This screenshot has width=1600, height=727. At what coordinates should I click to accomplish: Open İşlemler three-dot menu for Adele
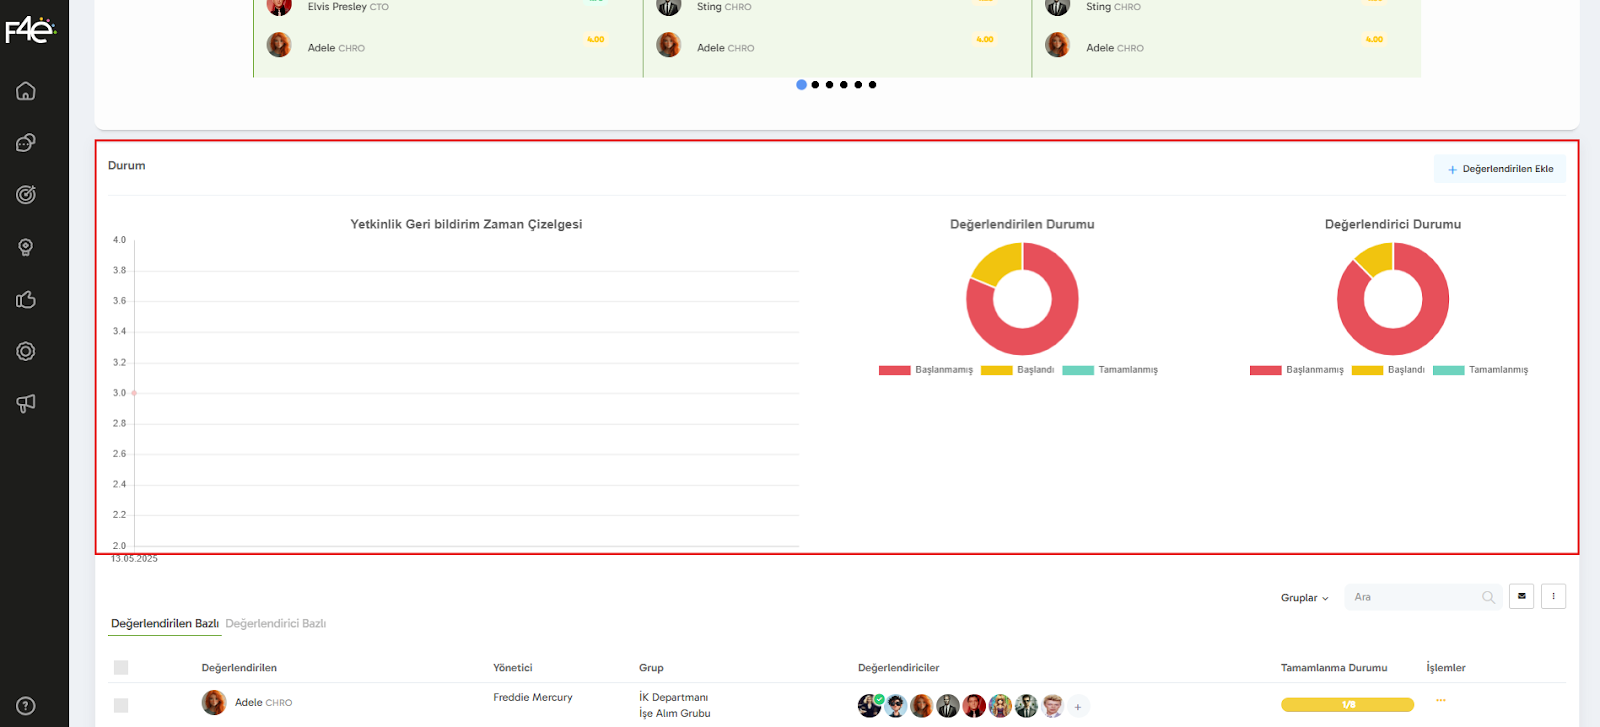[x=1441, y=700]
